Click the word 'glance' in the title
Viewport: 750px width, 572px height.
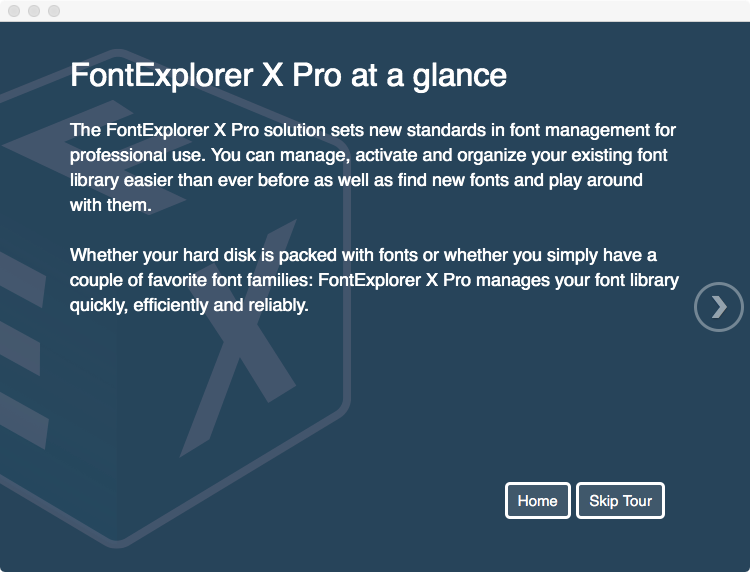pos(459,77)
